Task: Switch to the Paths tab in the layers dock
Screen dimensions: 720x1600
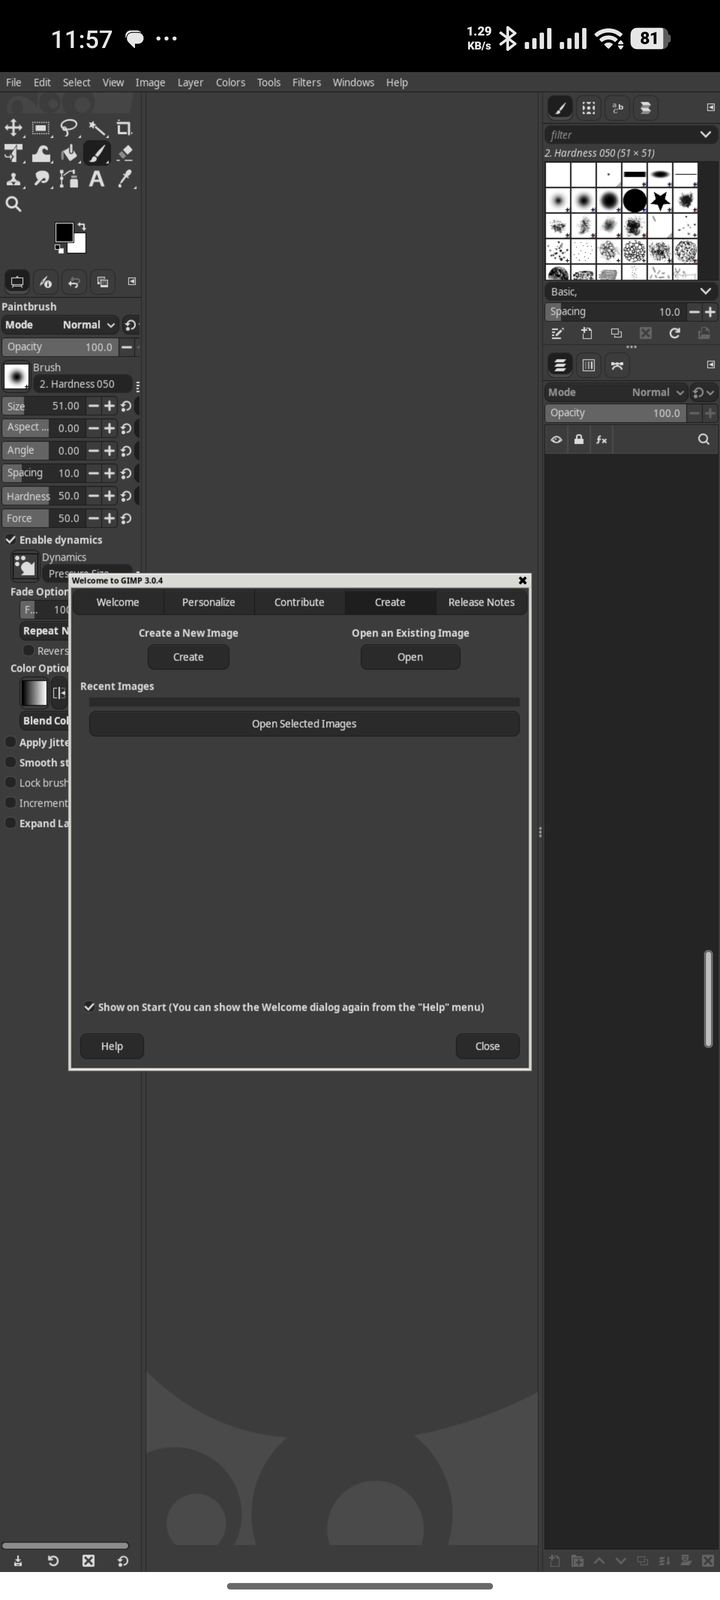Action: pyautogui.click(x=617, y=365)
